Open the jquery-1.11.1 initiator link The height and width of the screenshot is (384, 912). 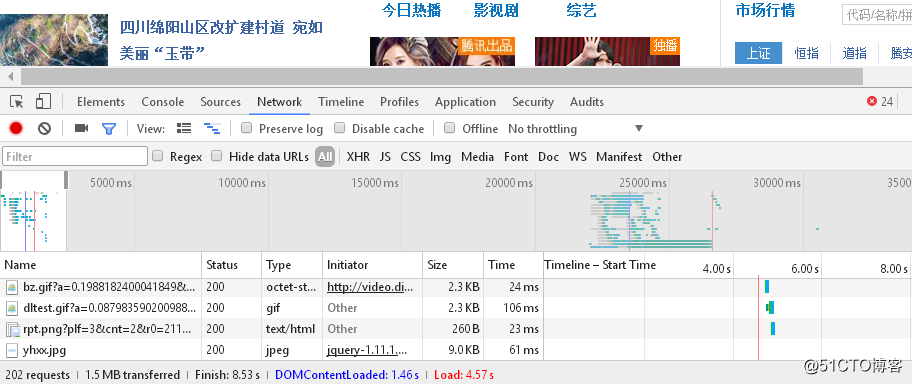coord(366,350)
